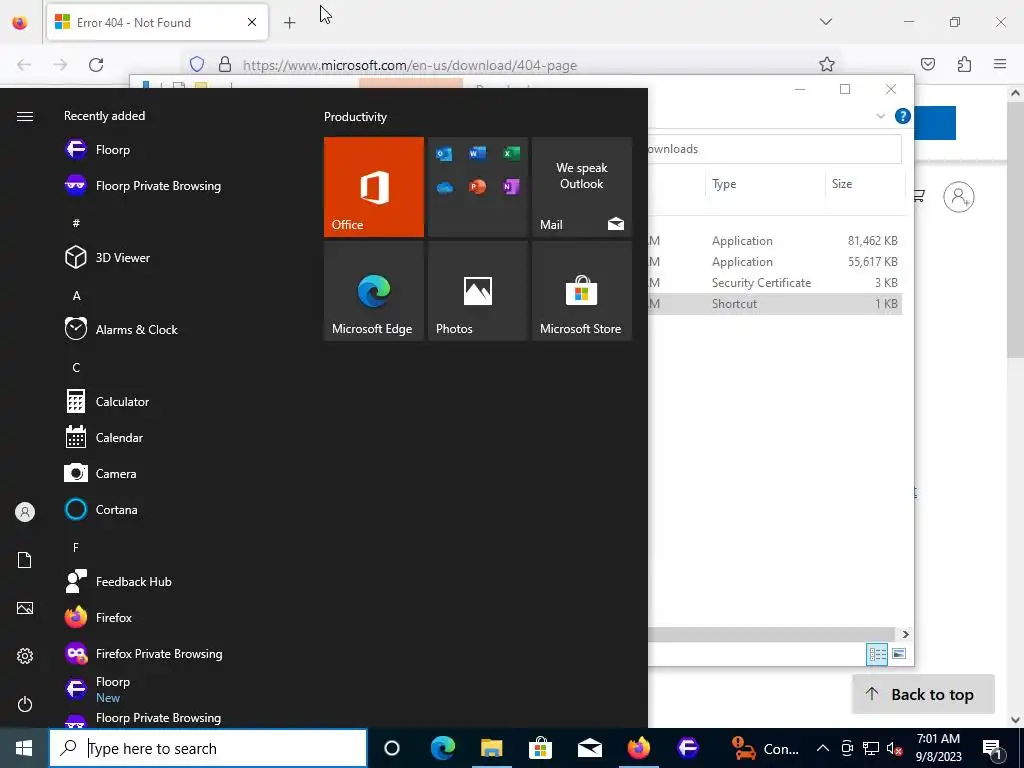Screen dimensions: 1024x768
Task: Open the Microsoft Edge tile
Action: point(374,291)
